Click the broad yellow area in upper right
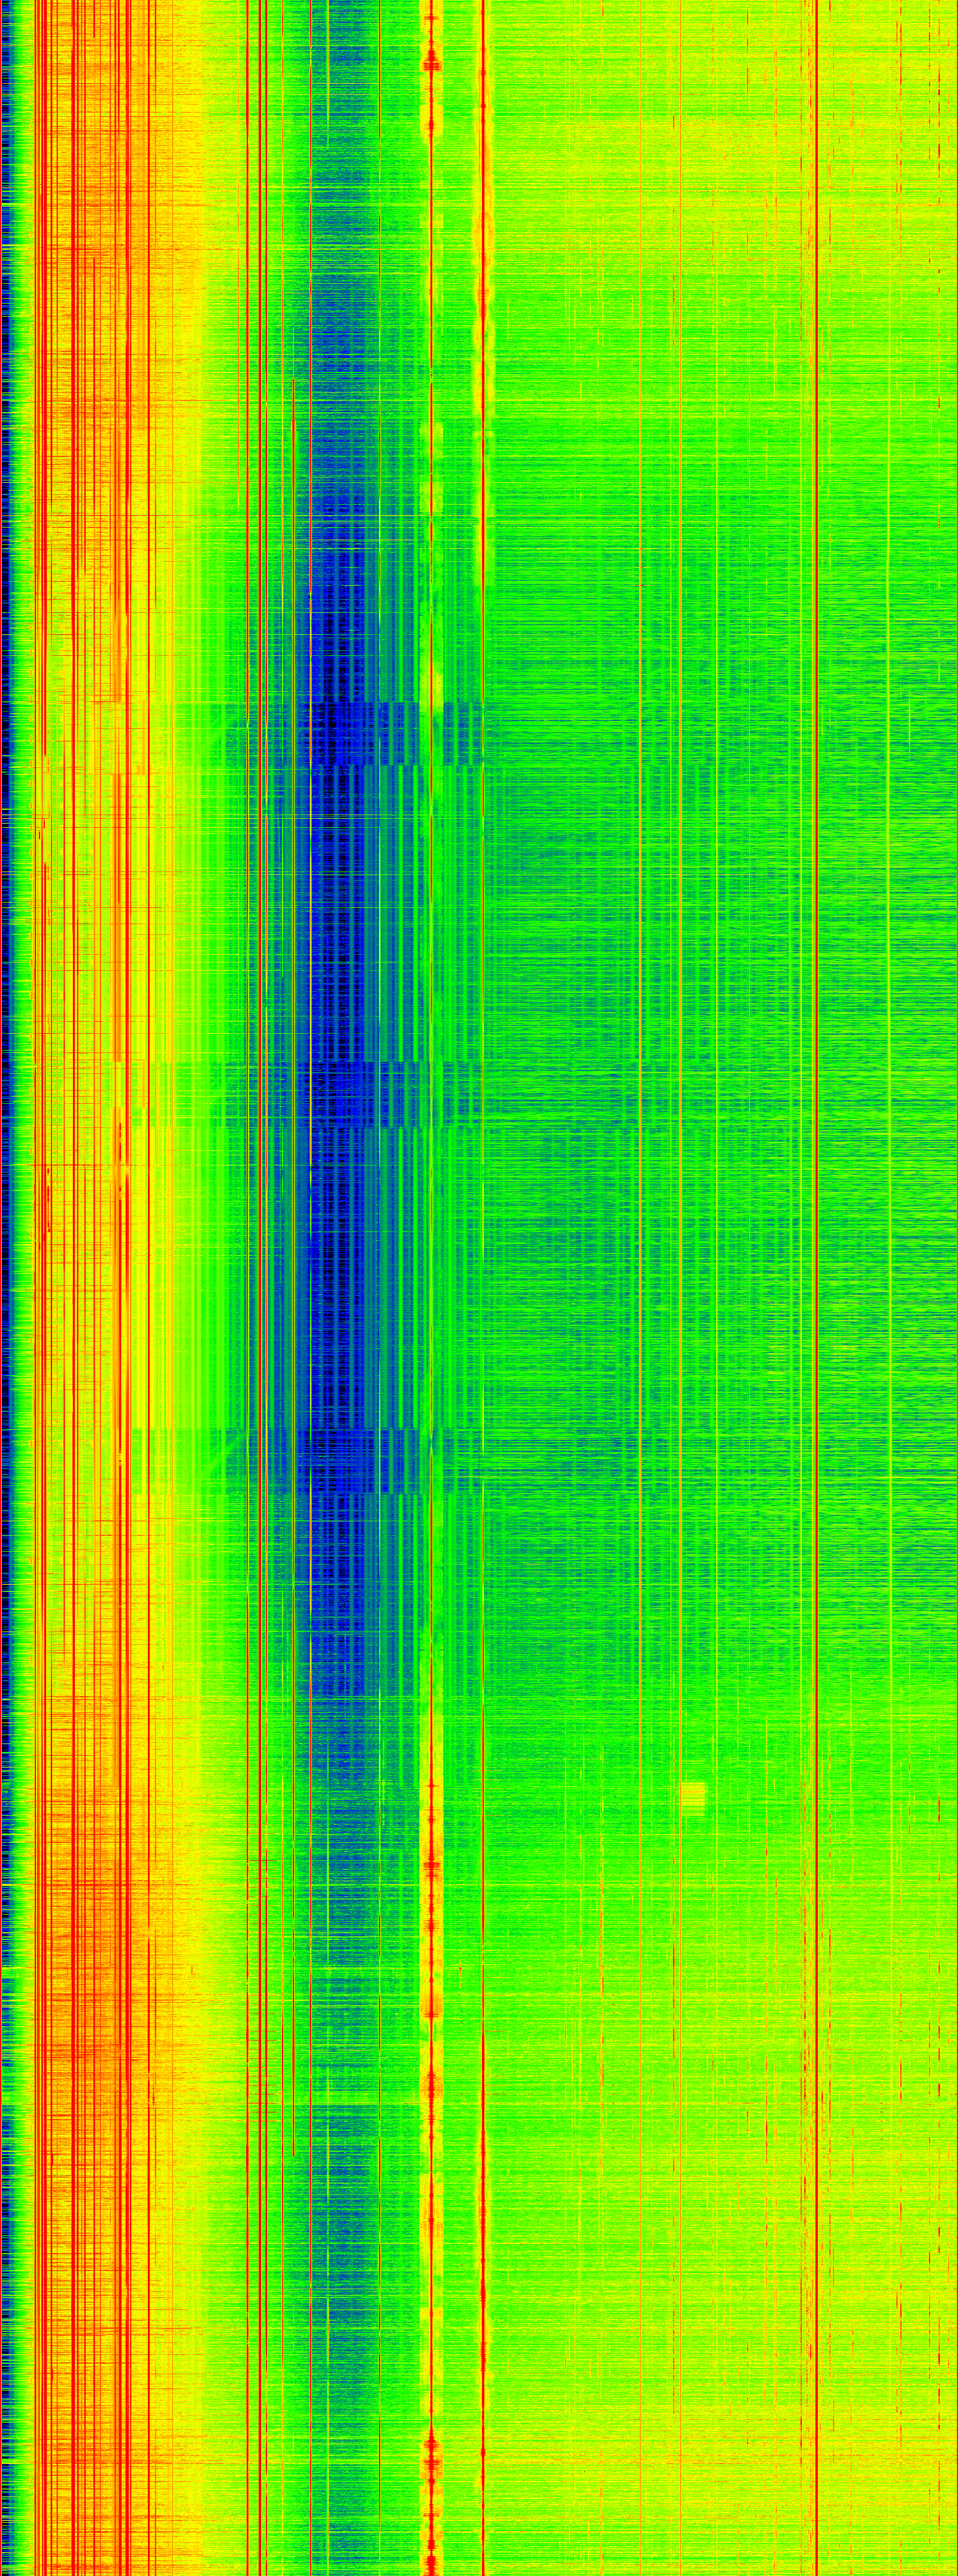The image size is (958, 2576). click(720, 150)
